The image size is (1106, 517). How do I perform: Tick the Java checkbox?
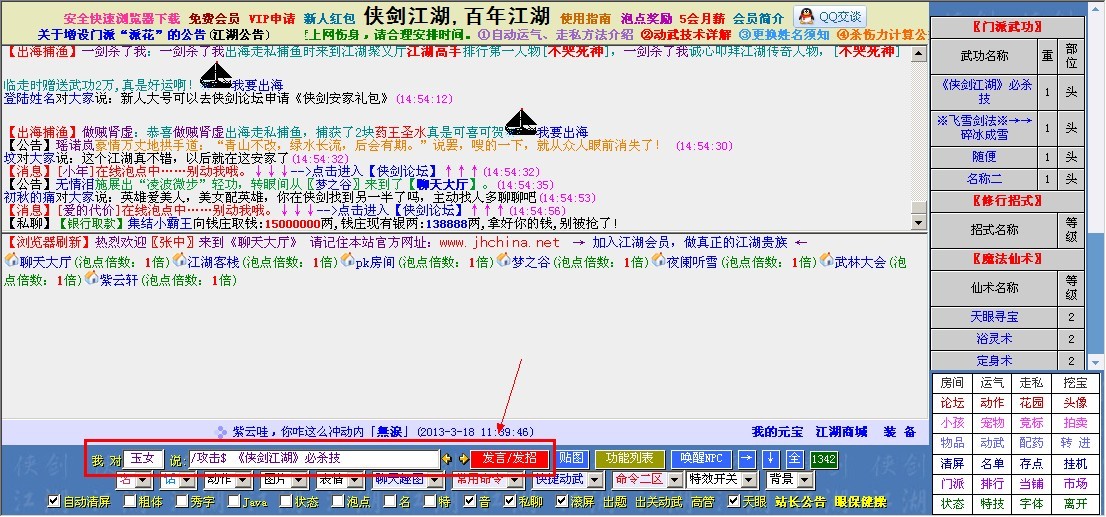[x=233, y=502]
